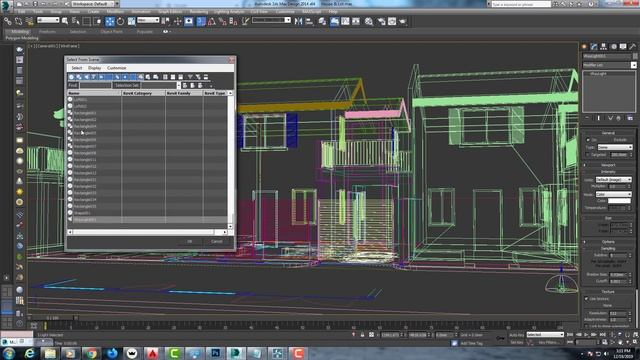This screenshot has width=640, height=360.
Task: Activate the Select and Rotate tool
Action: 120,21
